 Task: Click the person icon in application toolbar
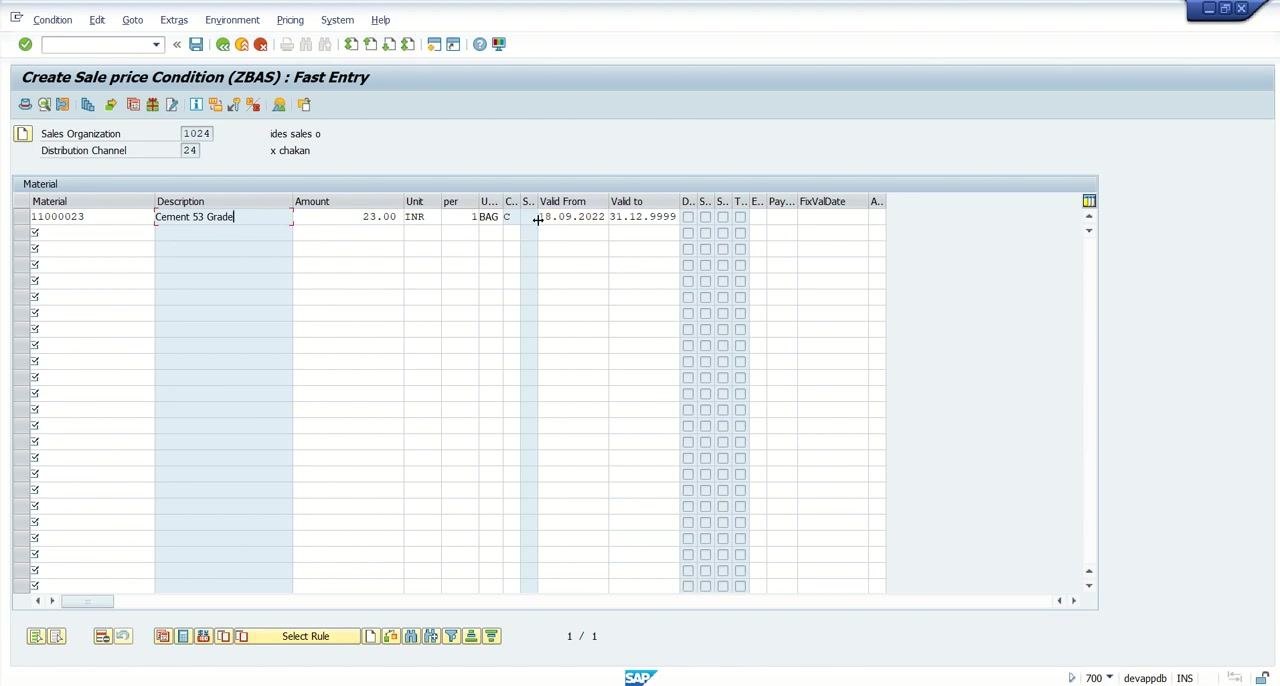(x=279, y=104)
